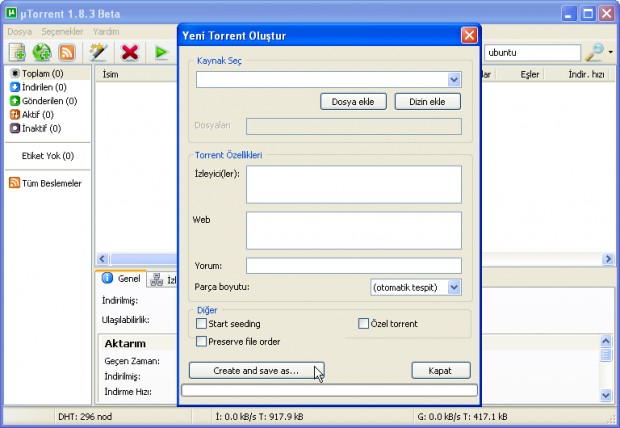The width and height of the screenshot is (620, 428).
Task: Select Aktif (0) category in sidebar
Action: tap(32, 115)
